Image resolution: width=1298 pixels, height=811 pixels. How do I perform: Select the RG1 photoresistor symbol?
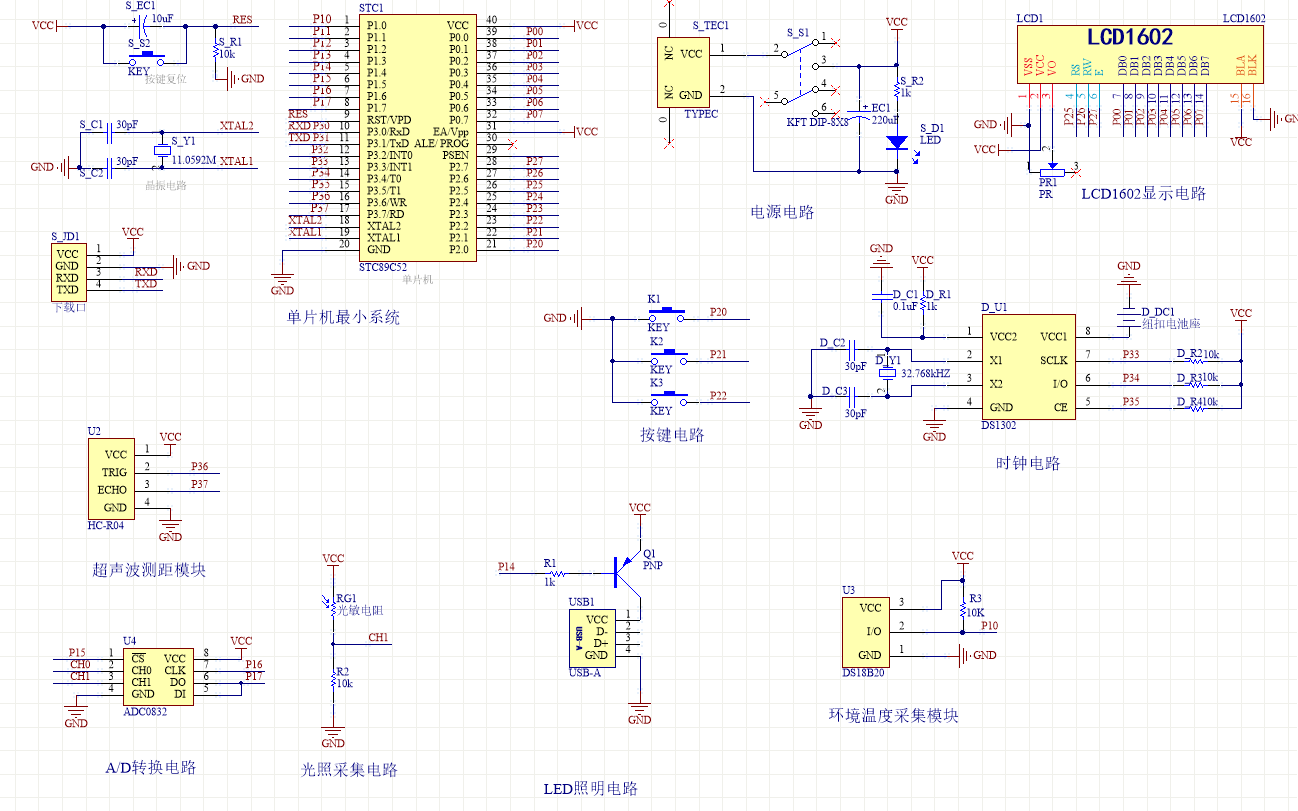pyautogui.click(x=333, y=608)
